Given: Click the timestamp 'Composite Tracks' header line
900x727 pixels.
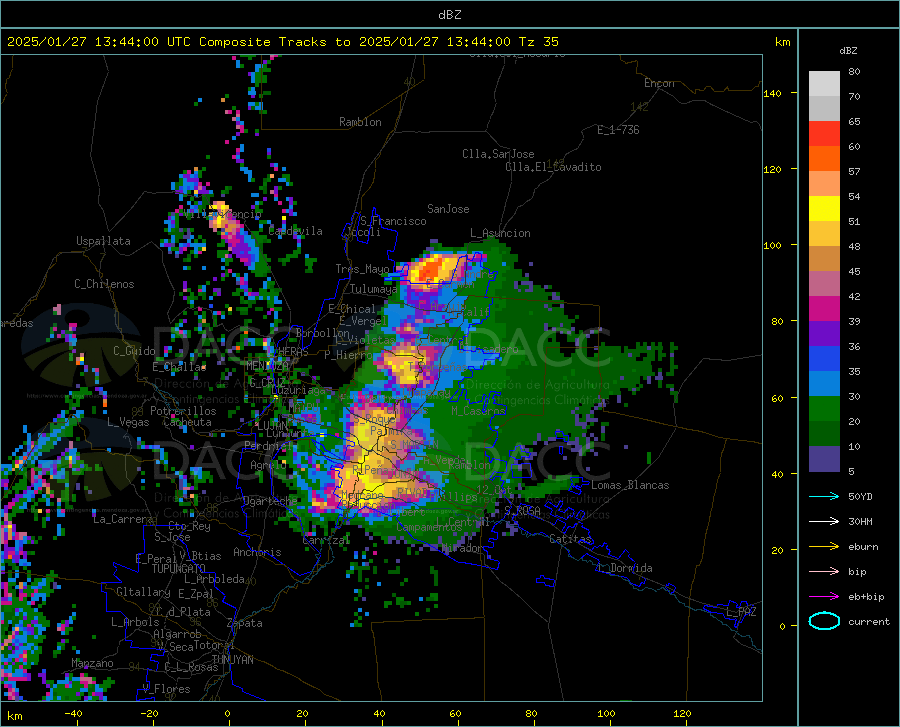Looking at the screenshot, I should click(x=282, y=42).
